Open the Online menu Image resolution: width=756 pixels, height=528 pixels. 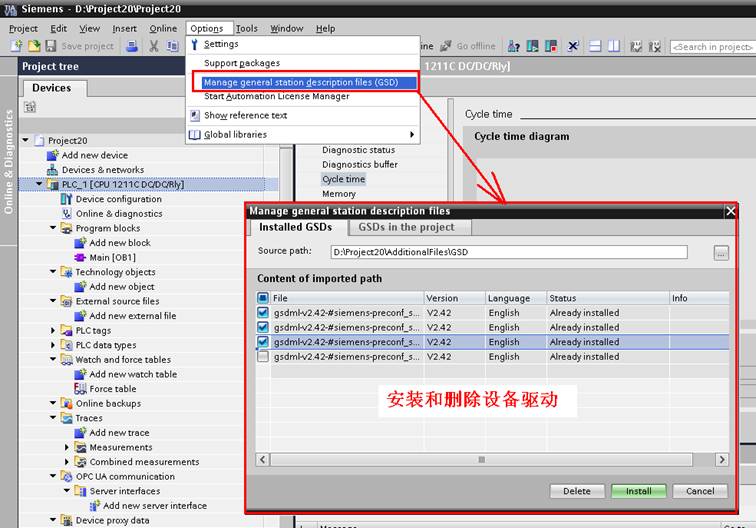[x=163, y=28]
